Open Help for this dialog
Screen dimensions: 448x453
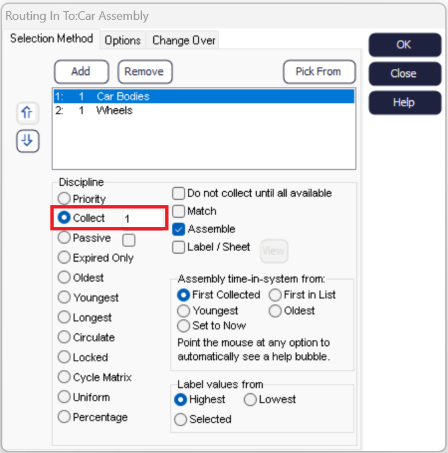405,102
